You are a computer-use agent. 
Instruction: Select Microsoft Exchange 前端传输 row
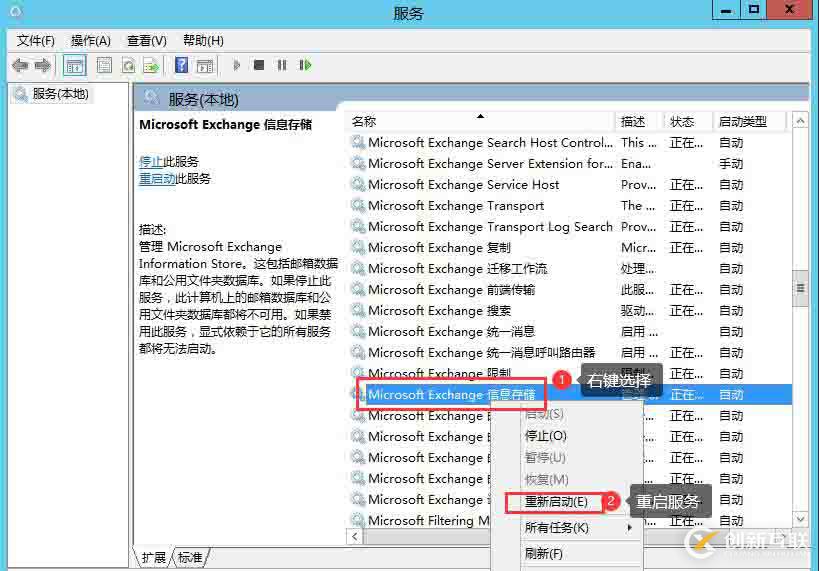coord(568,289)
